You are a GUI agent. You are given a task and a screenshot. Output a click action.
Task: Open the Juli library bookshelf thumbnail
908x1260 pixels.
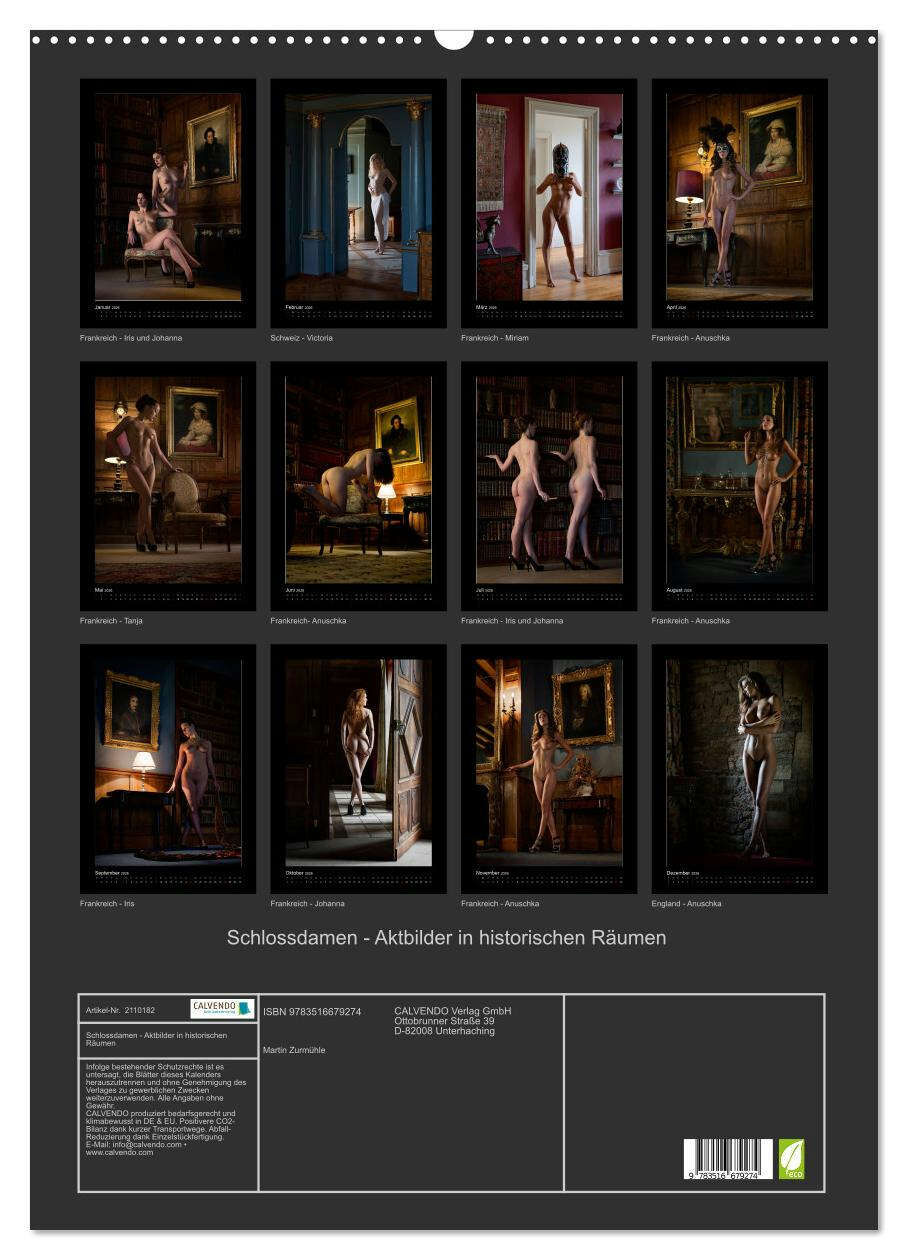pos(549,486)
